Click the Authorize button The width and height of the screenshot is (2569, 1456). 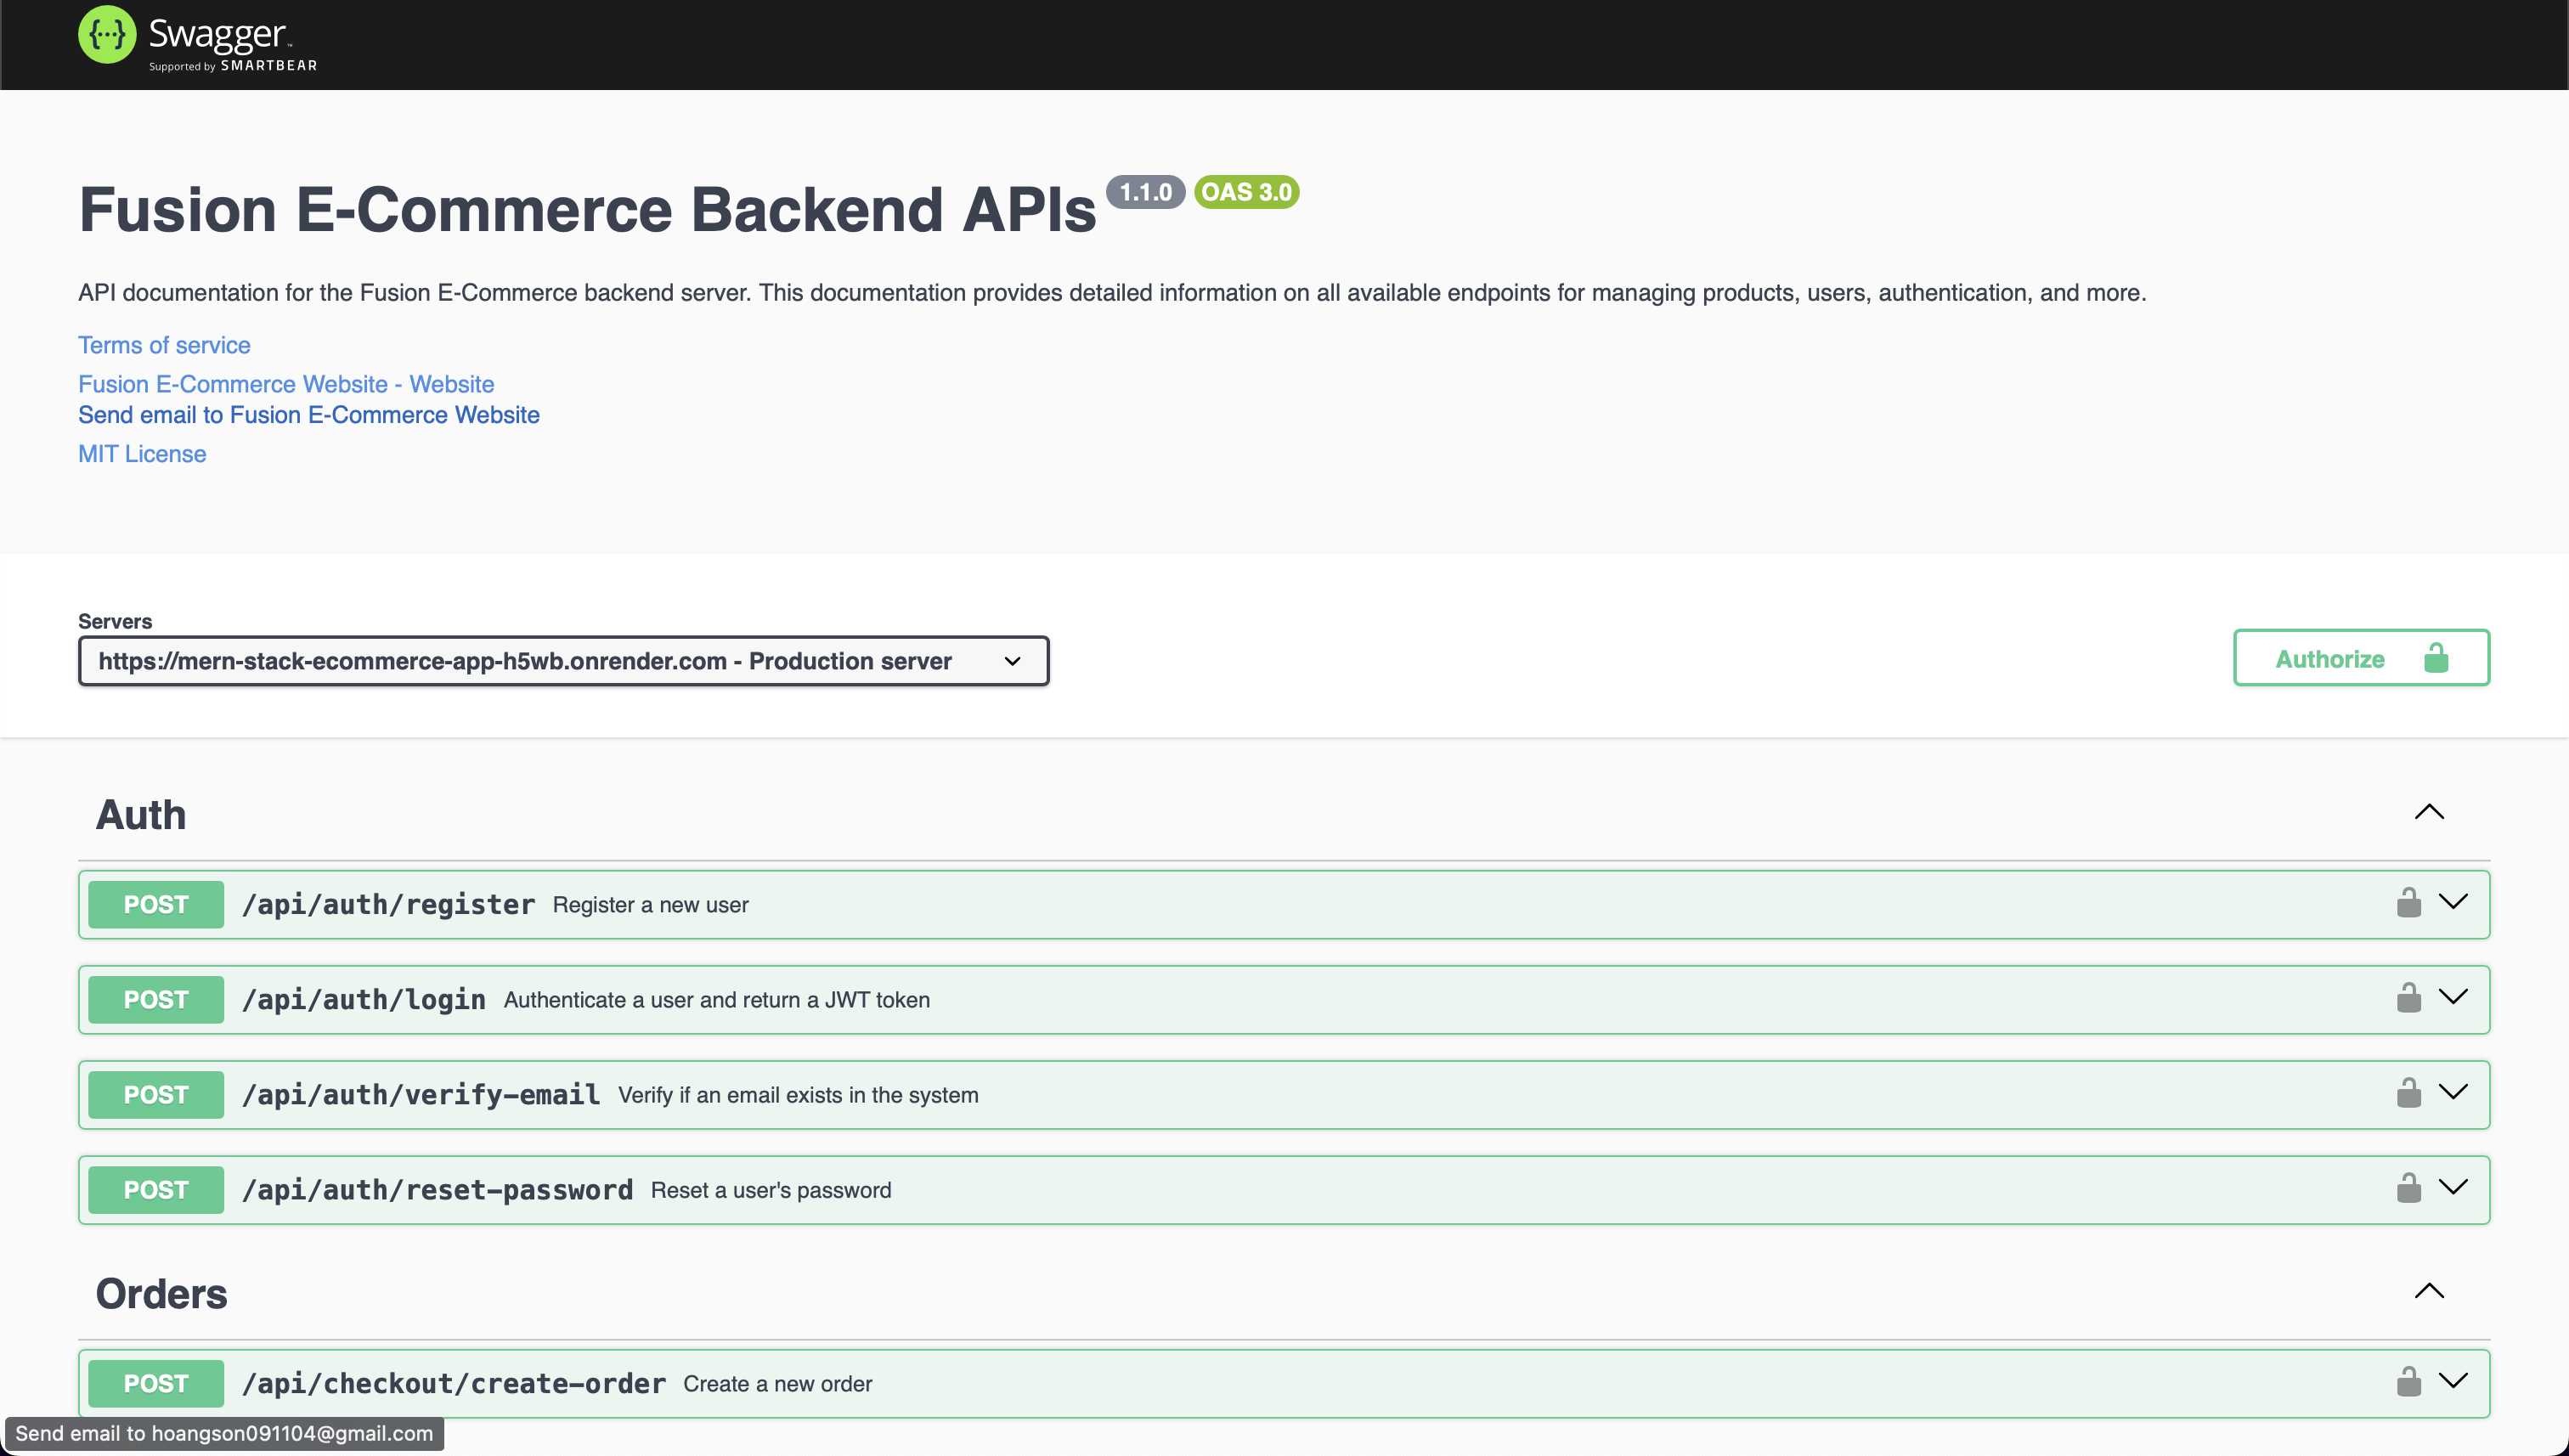click(x=2330, y=658)
